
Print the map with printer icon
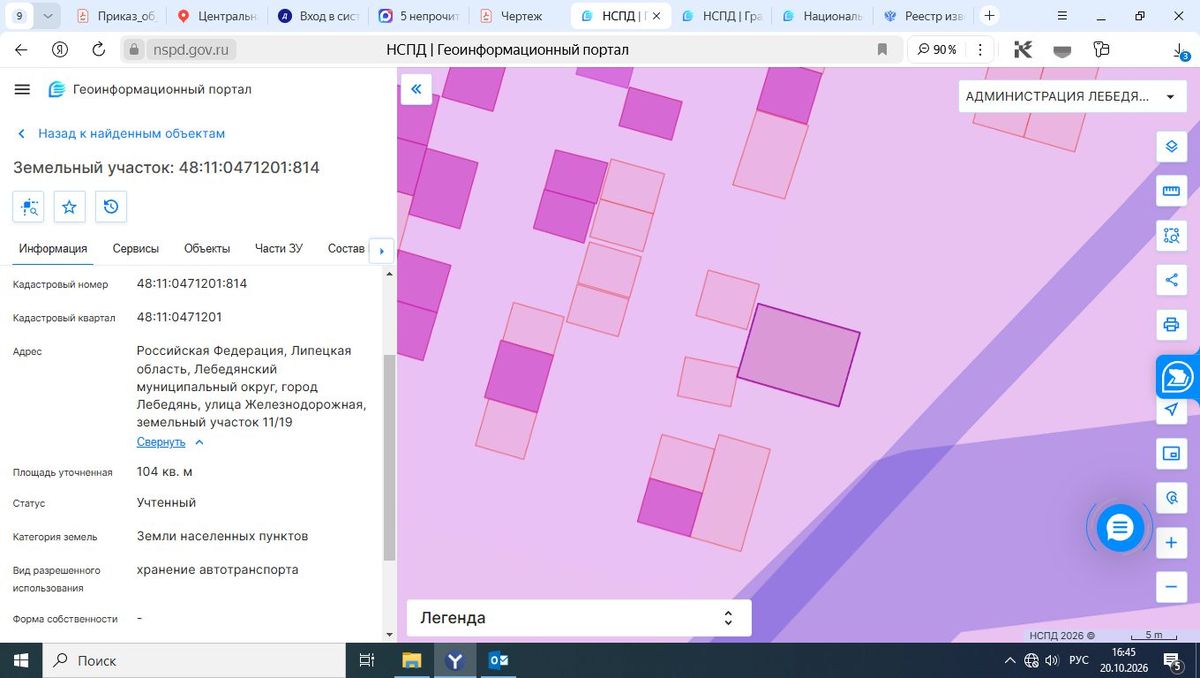tap(1171, 324)
